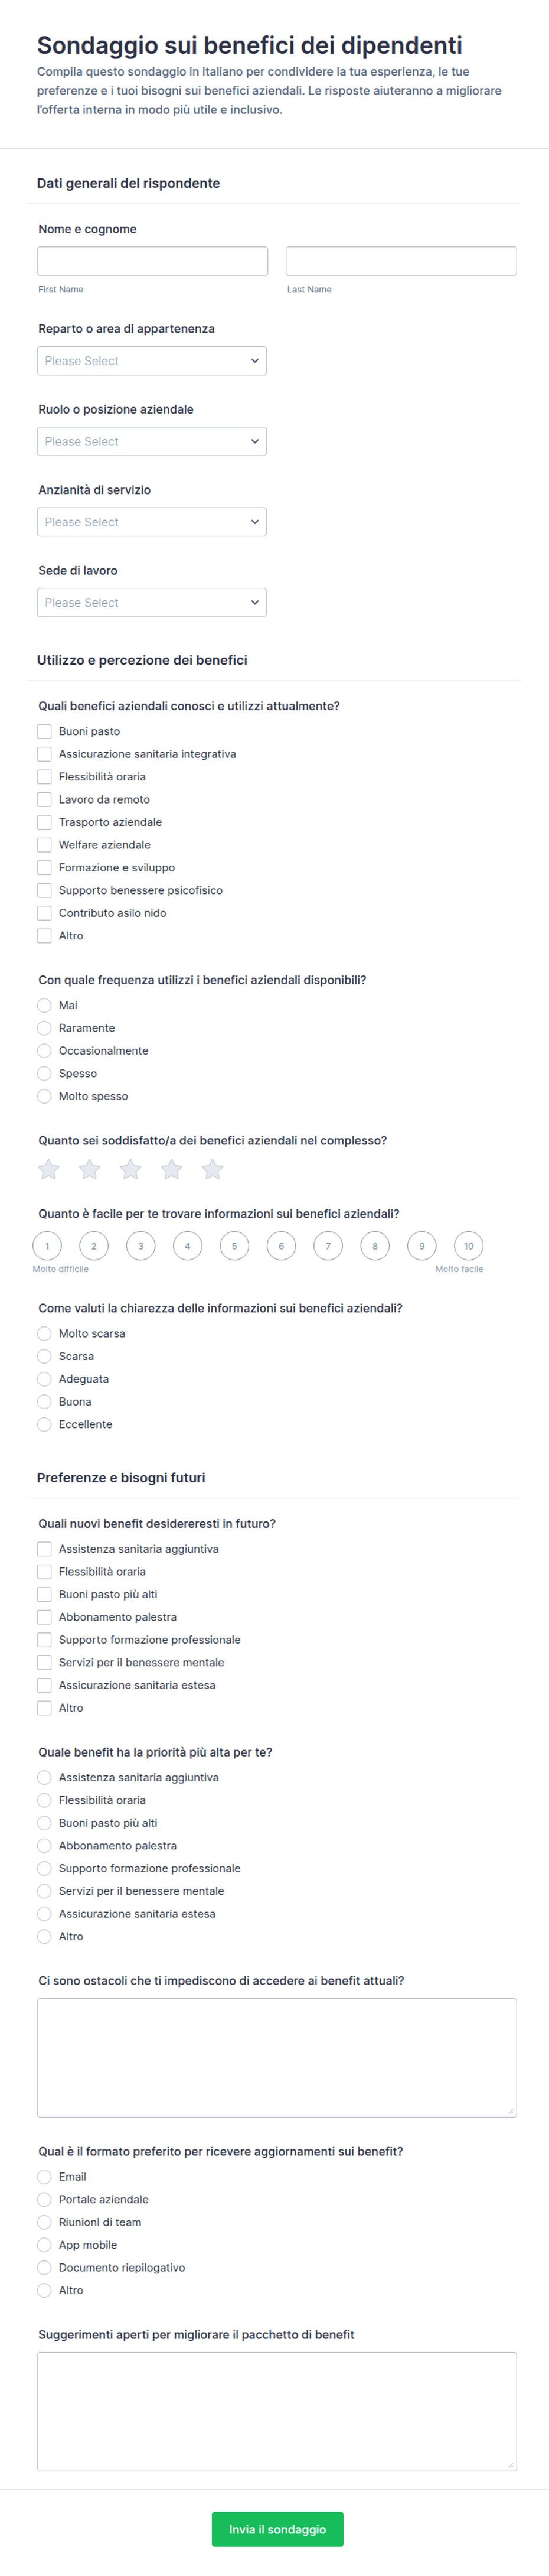Click the first satisfaction star

click(x=48, y=1169)
